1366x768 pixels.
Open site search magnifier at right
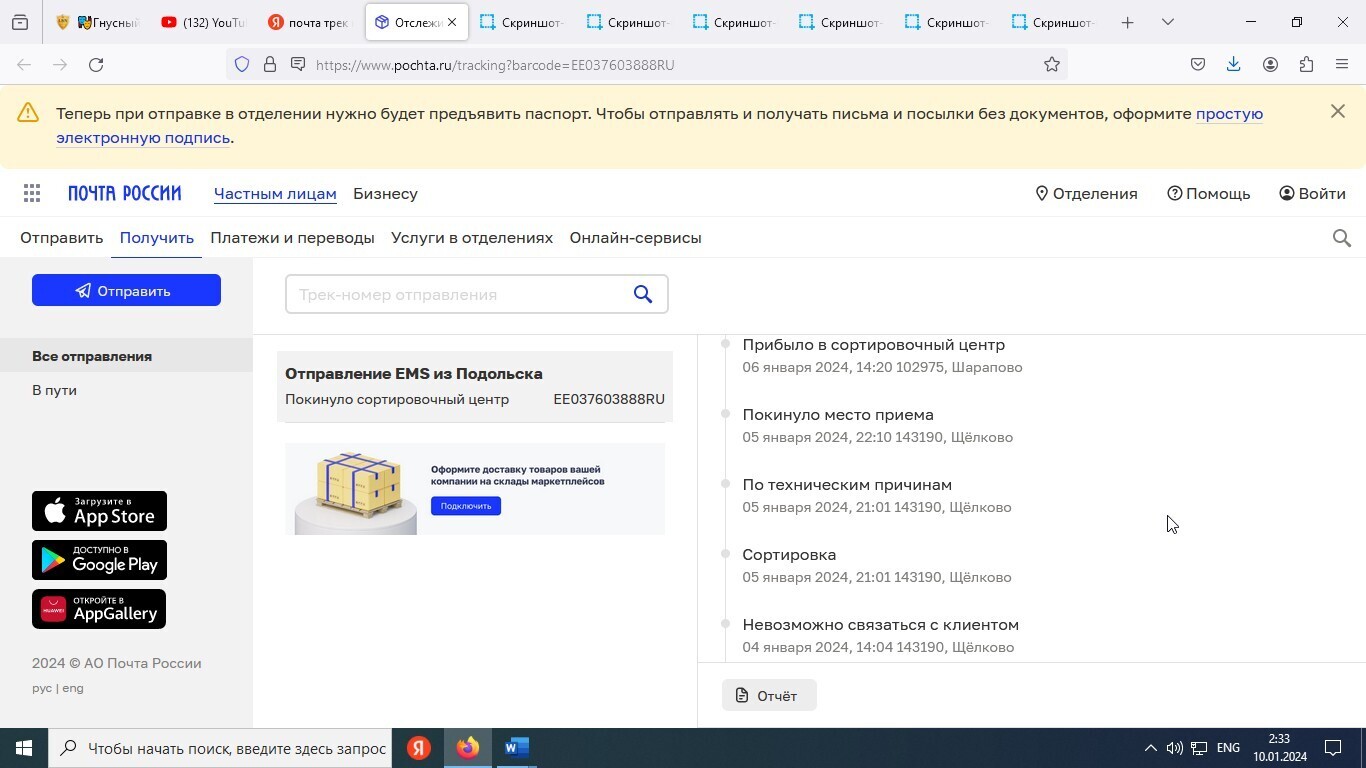click(1342, 238)
